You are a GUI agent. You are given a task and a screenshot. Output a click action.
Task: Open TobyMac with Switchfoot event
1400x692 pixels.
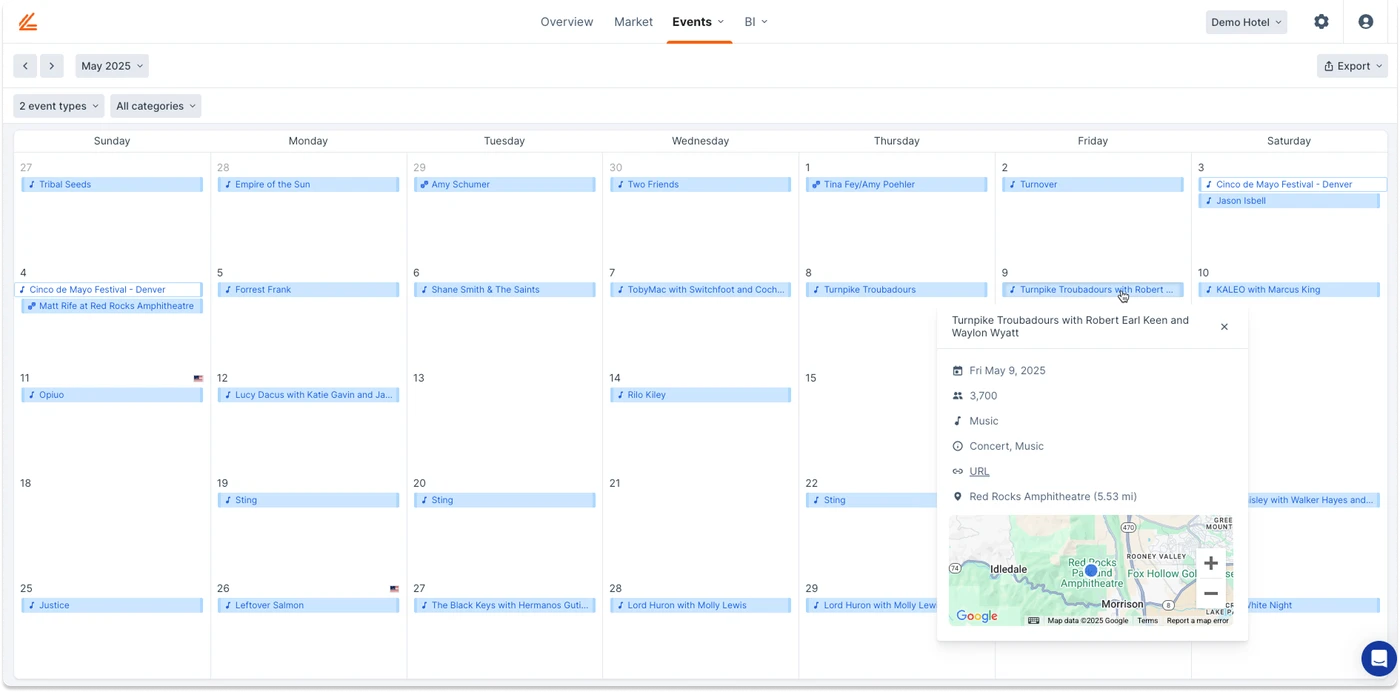click(x=700, y=290)
